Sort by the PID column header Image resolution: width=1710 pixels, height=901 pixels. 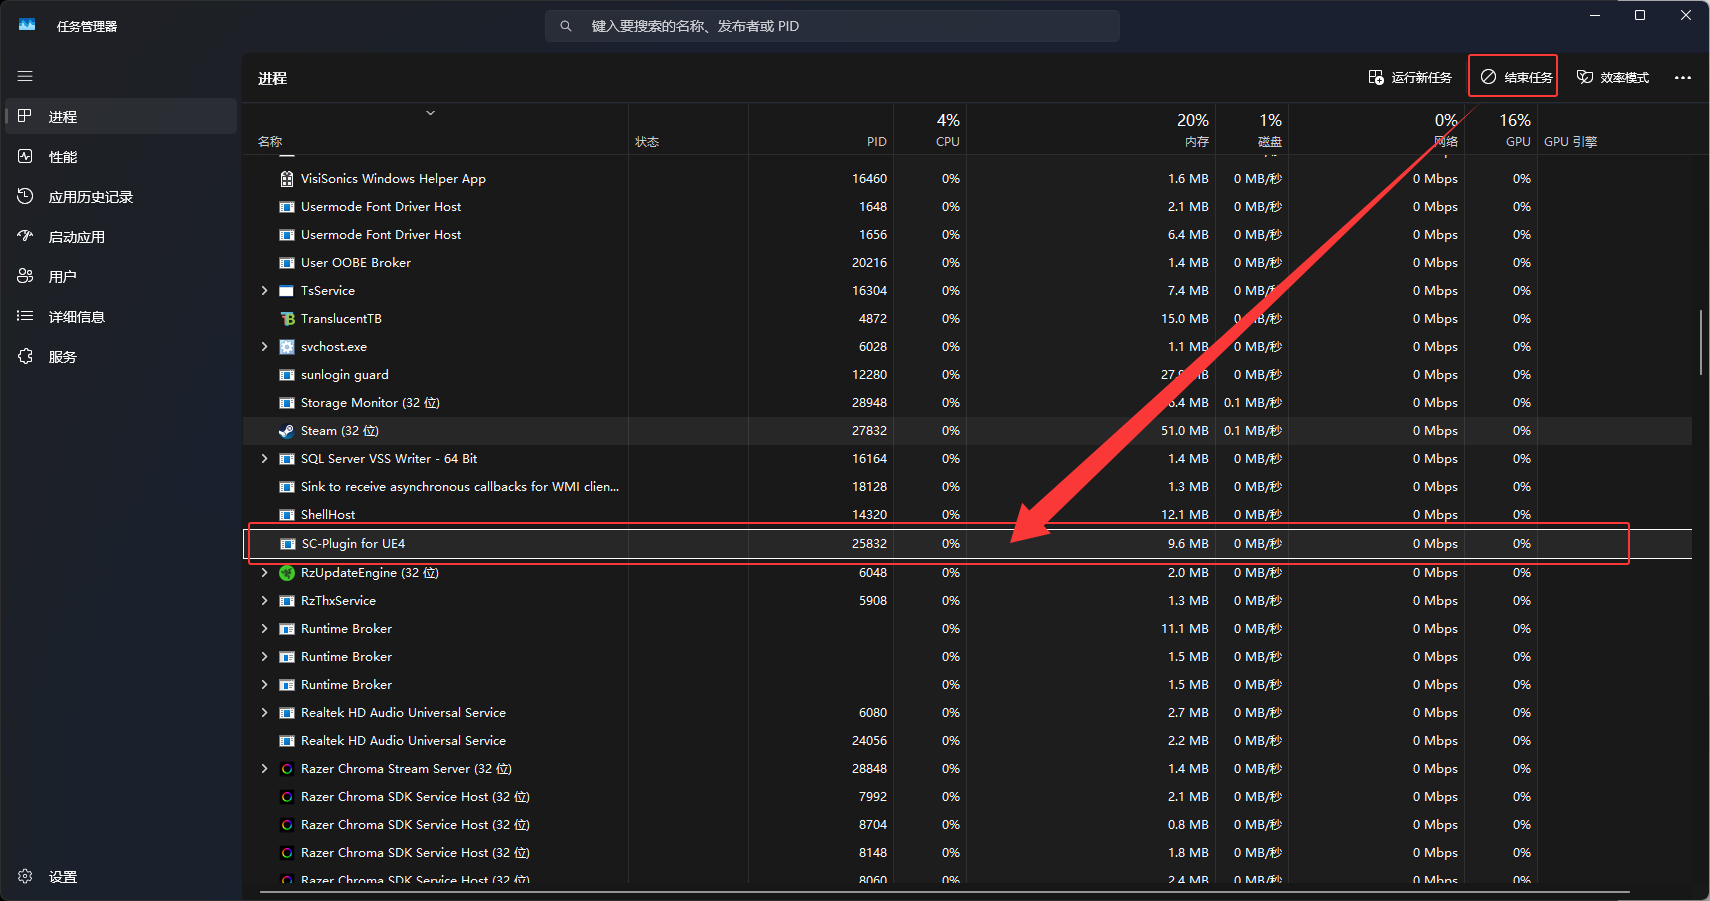click(x=876, y=142)
